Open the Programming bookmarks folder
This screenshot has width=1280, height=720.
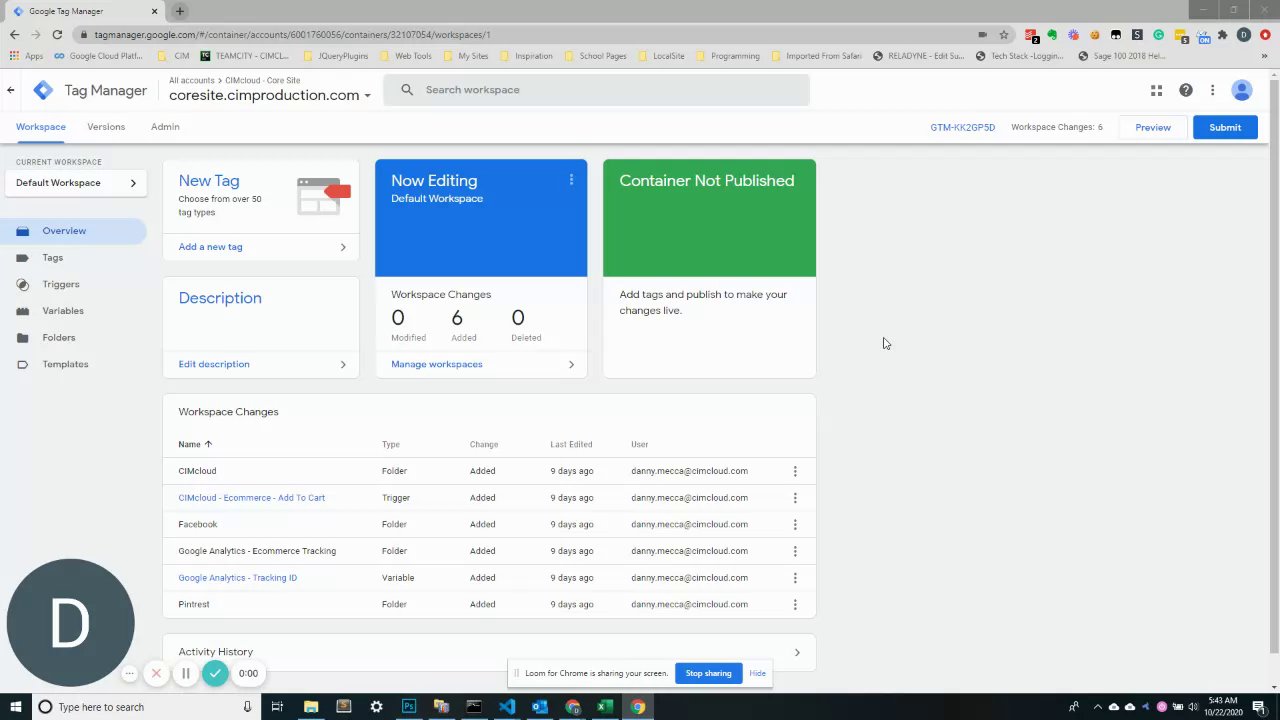coord(728,56)
